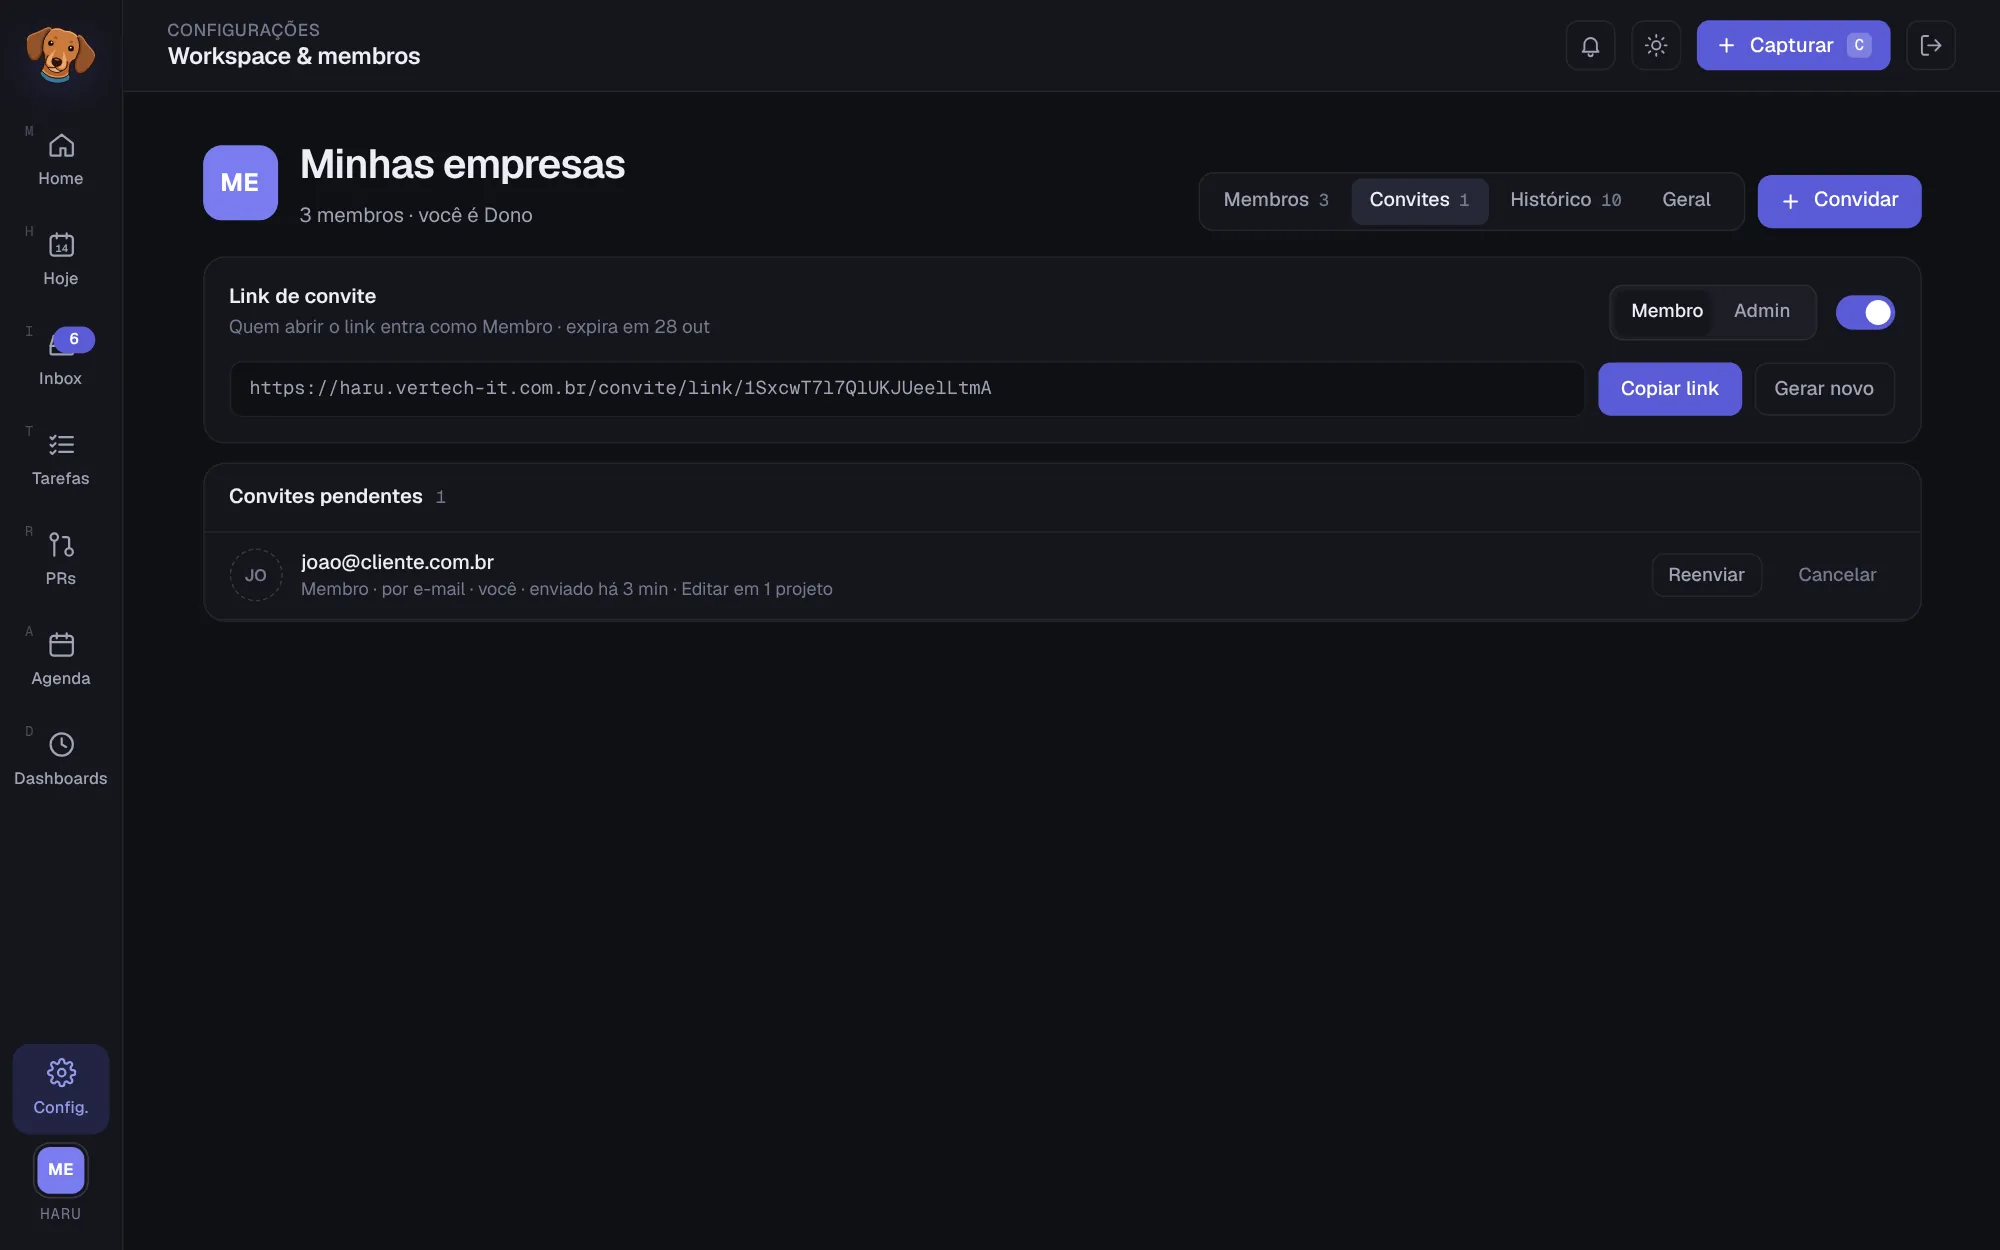The width and height of the screenshot is (2000, 1250).
Task: Select Admin role for invite link
Action: (x=1762, y=311)
